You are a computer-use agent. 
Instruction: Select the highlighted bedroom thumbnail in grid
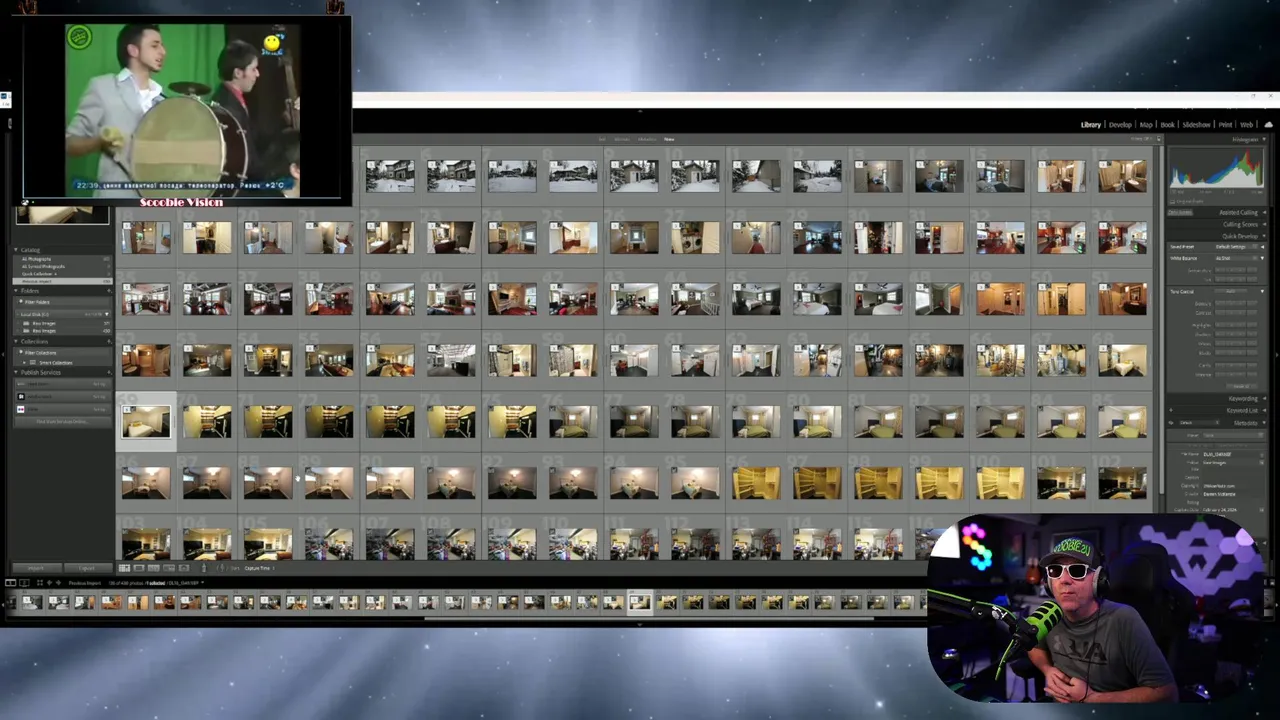[x=146, y=422]
